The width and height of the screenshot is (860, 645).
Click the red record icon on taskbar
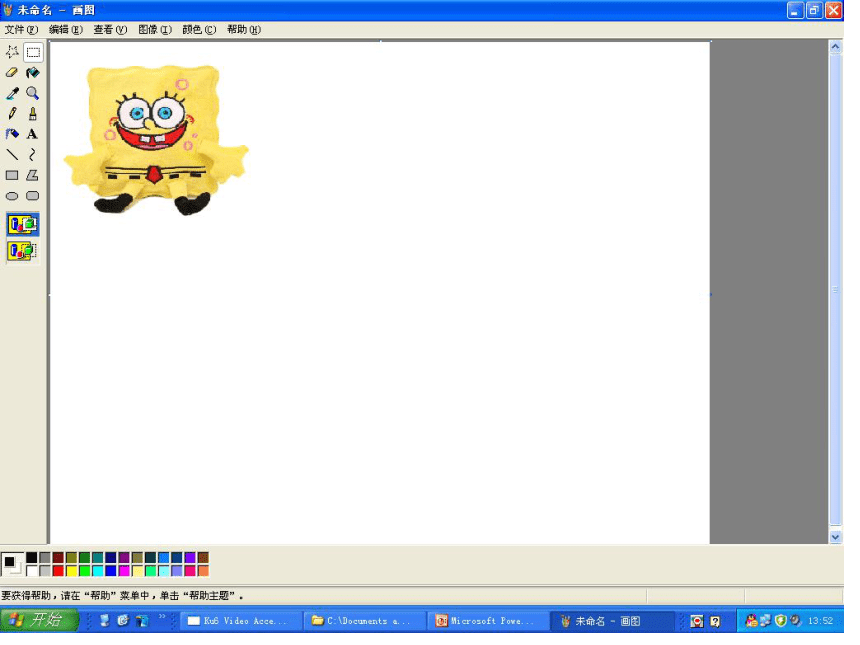(x=697, y=621)
